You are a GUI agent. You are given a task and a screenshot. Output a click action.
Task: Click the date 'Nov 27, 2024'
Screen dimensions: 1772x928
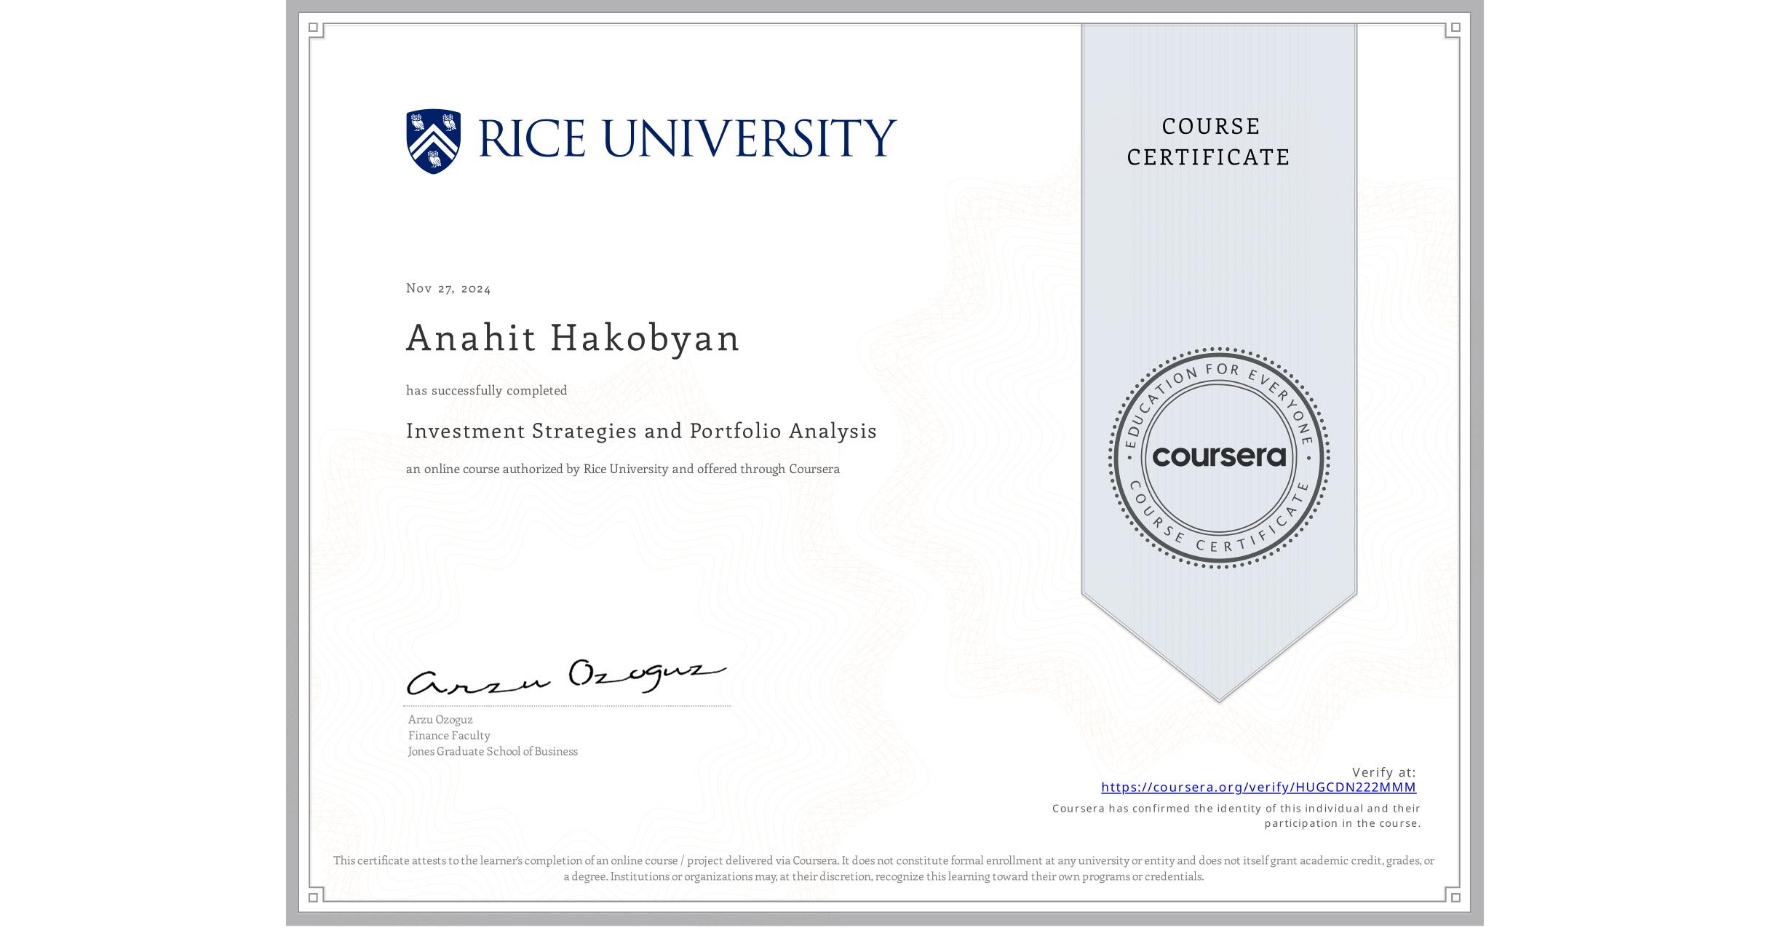[449, 288]
